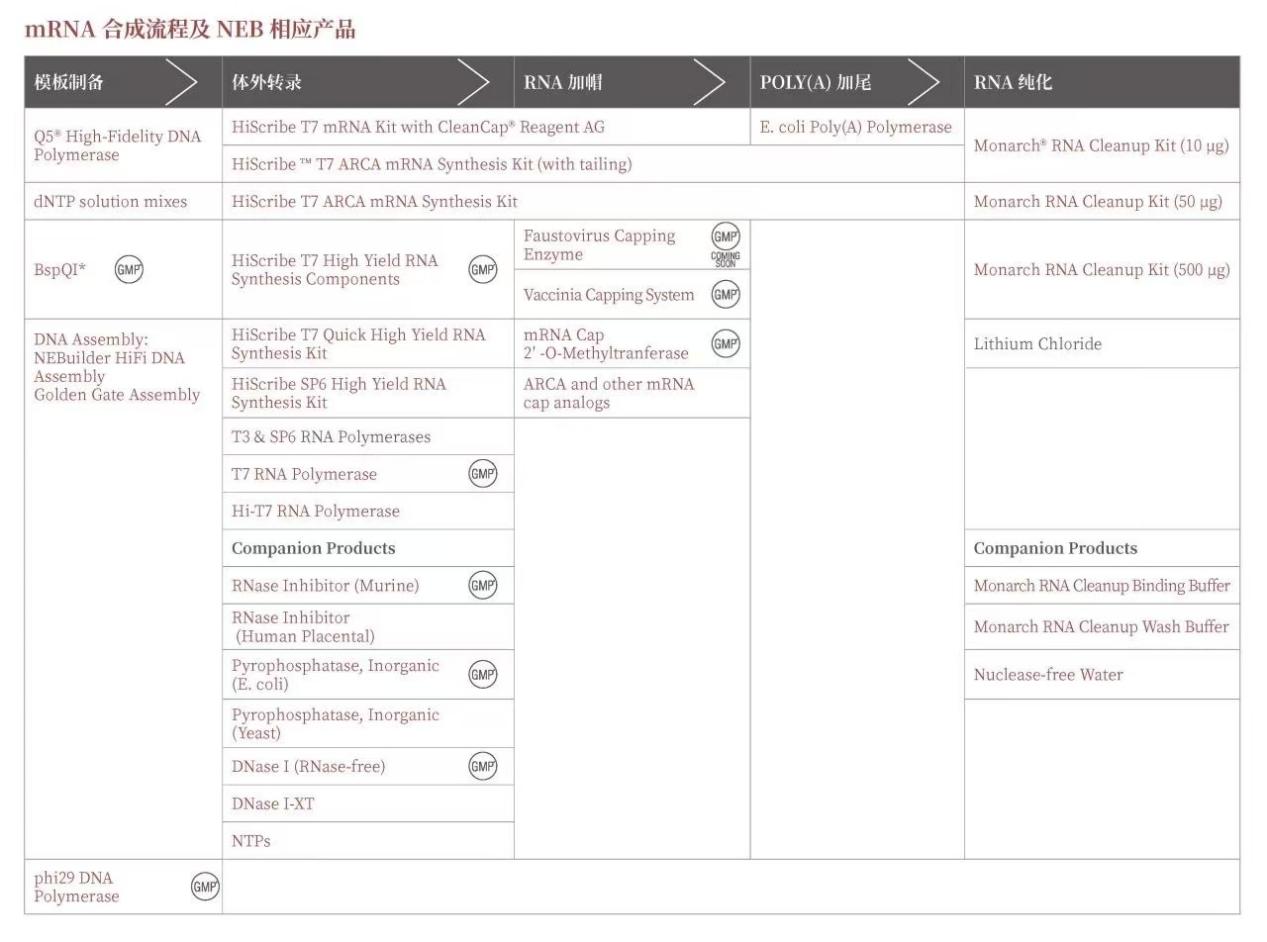Image resolution: width=1267 pixels, height=942 pixels.
Task: Click GMP badge next to DNase I (RNase-free)
Action: (x=483, y=767)
